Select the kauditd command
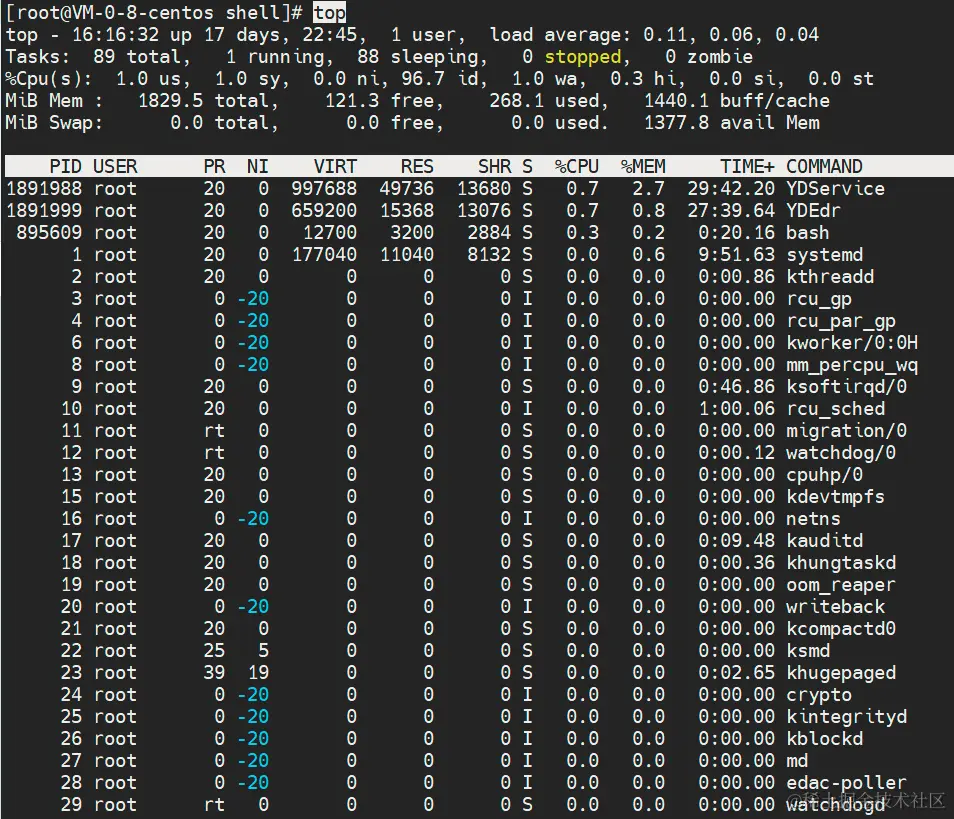The image size is (954, 819). 824,540
